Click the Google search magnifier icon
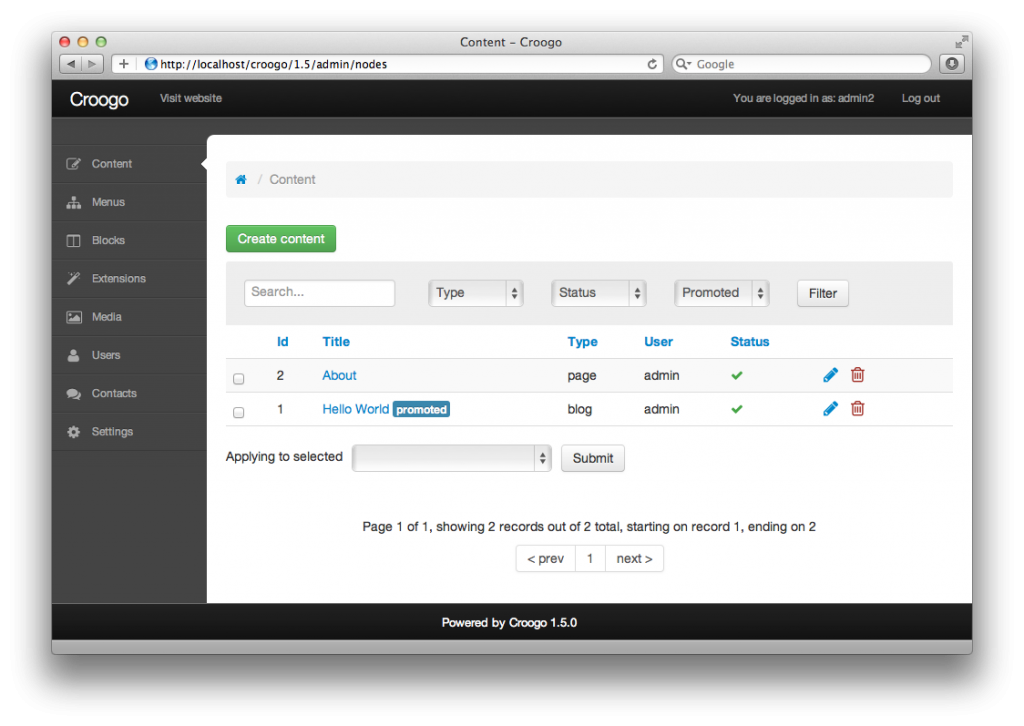 pos(683,64)
